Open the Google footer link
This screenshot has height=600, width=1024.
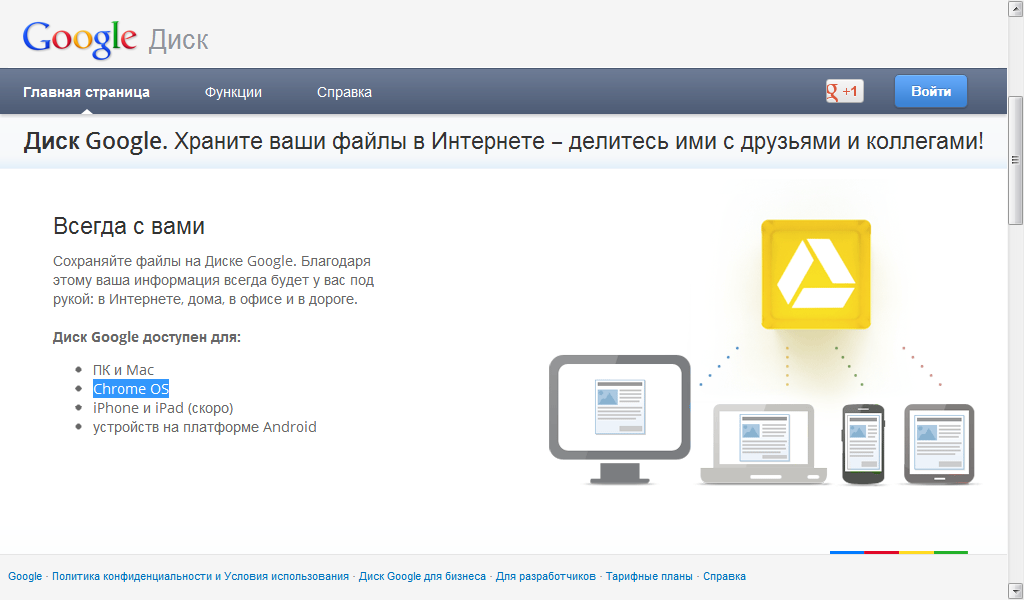[x=25, y=576]
